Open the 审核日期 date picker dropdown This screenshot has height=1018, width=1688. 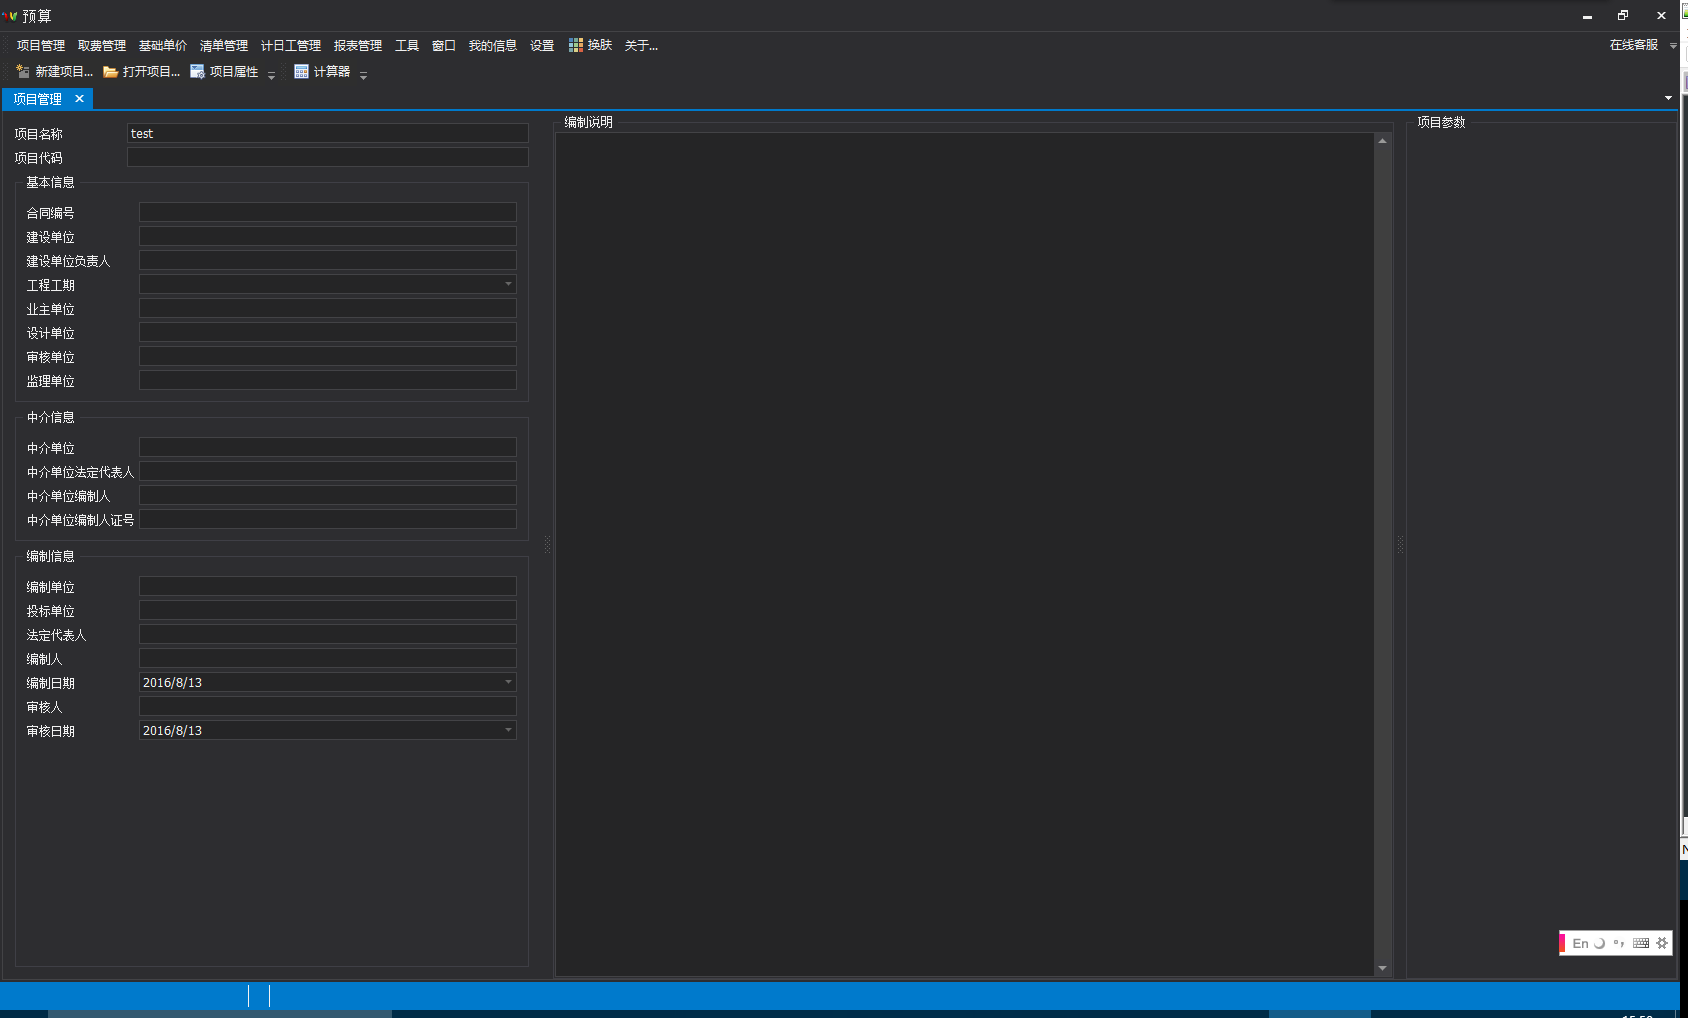click(508, 730)
